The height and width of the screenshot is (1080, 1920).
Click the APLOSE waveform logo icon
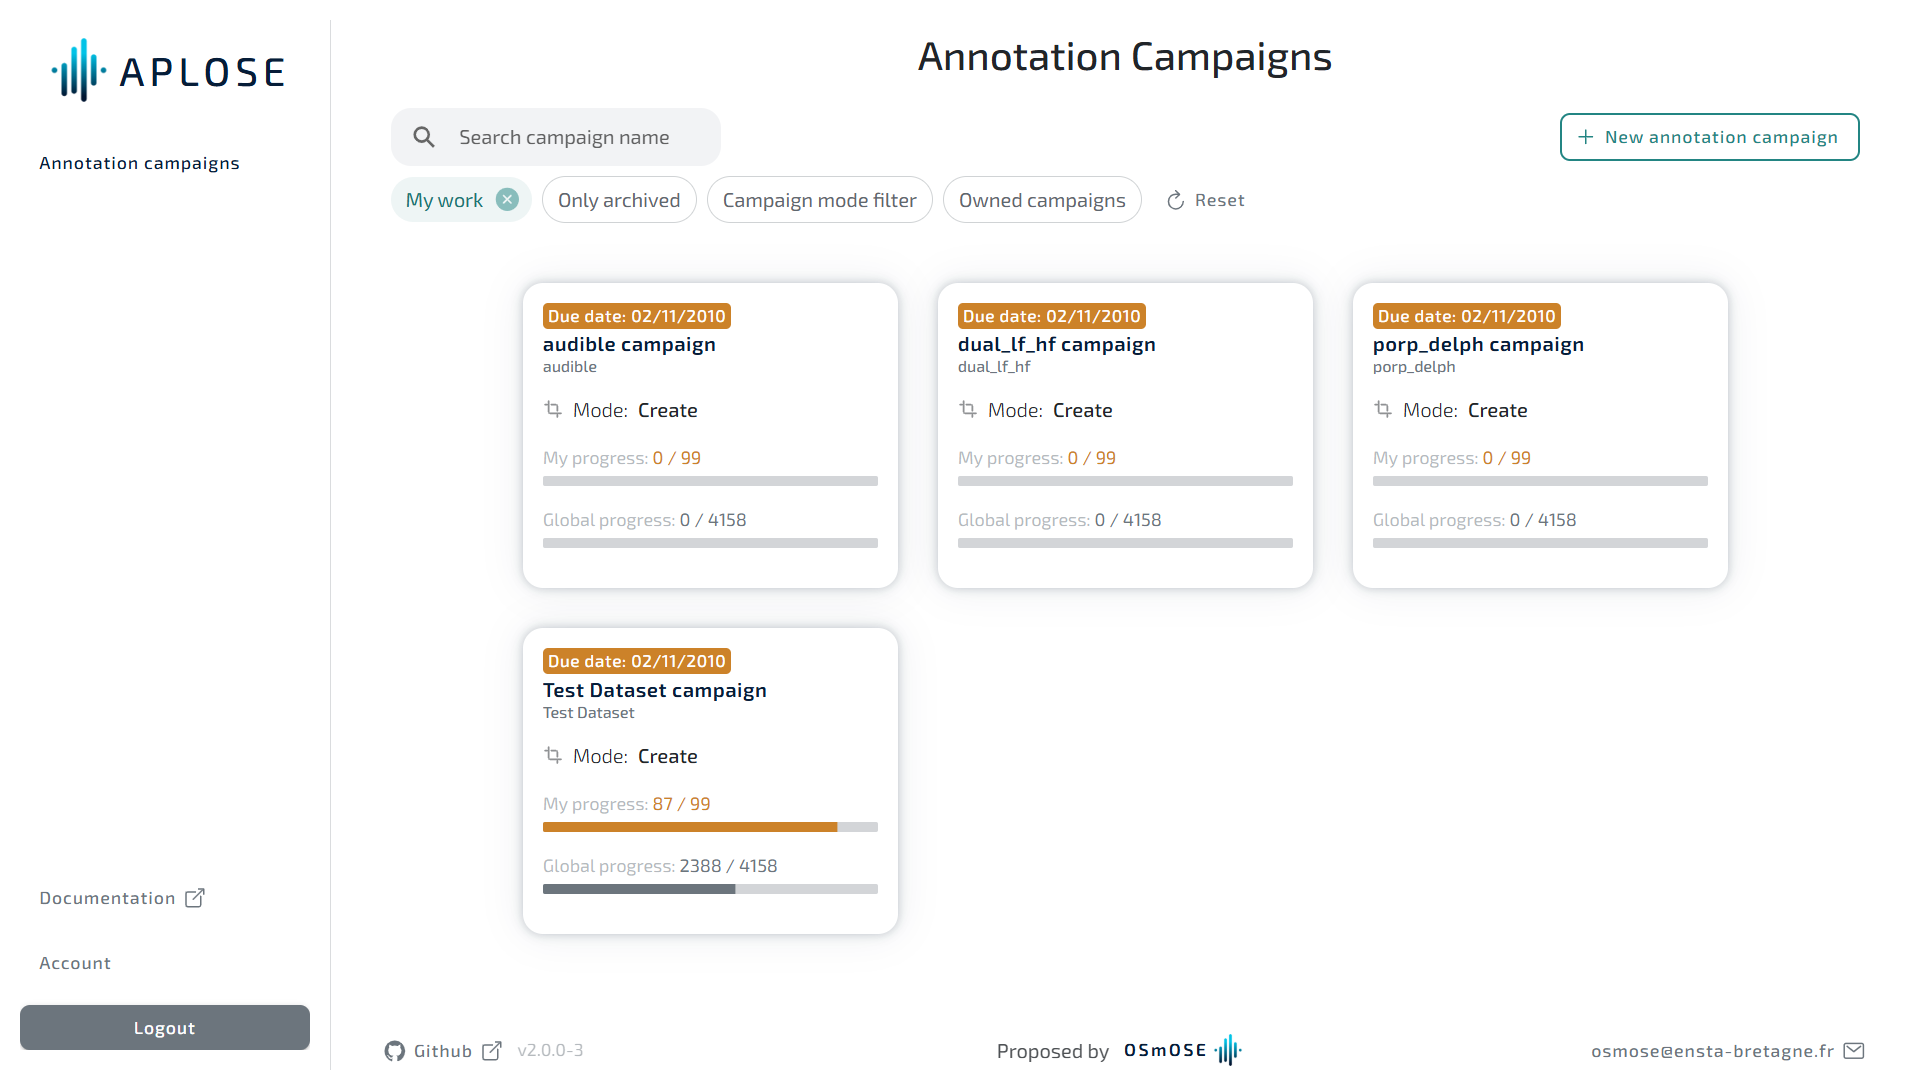point(79,71)
